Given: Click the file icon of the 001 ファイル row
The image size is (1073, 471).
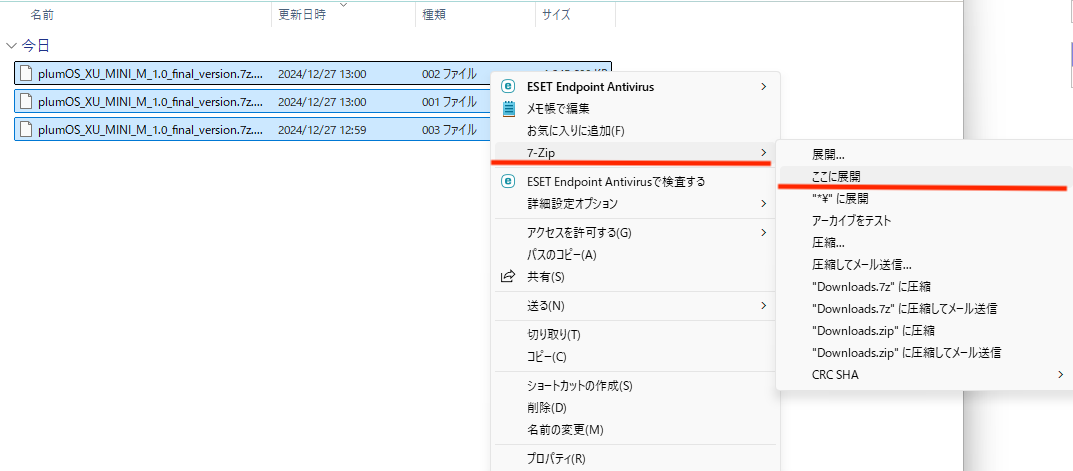Looking at the screenshot, I should coord(26,101).
